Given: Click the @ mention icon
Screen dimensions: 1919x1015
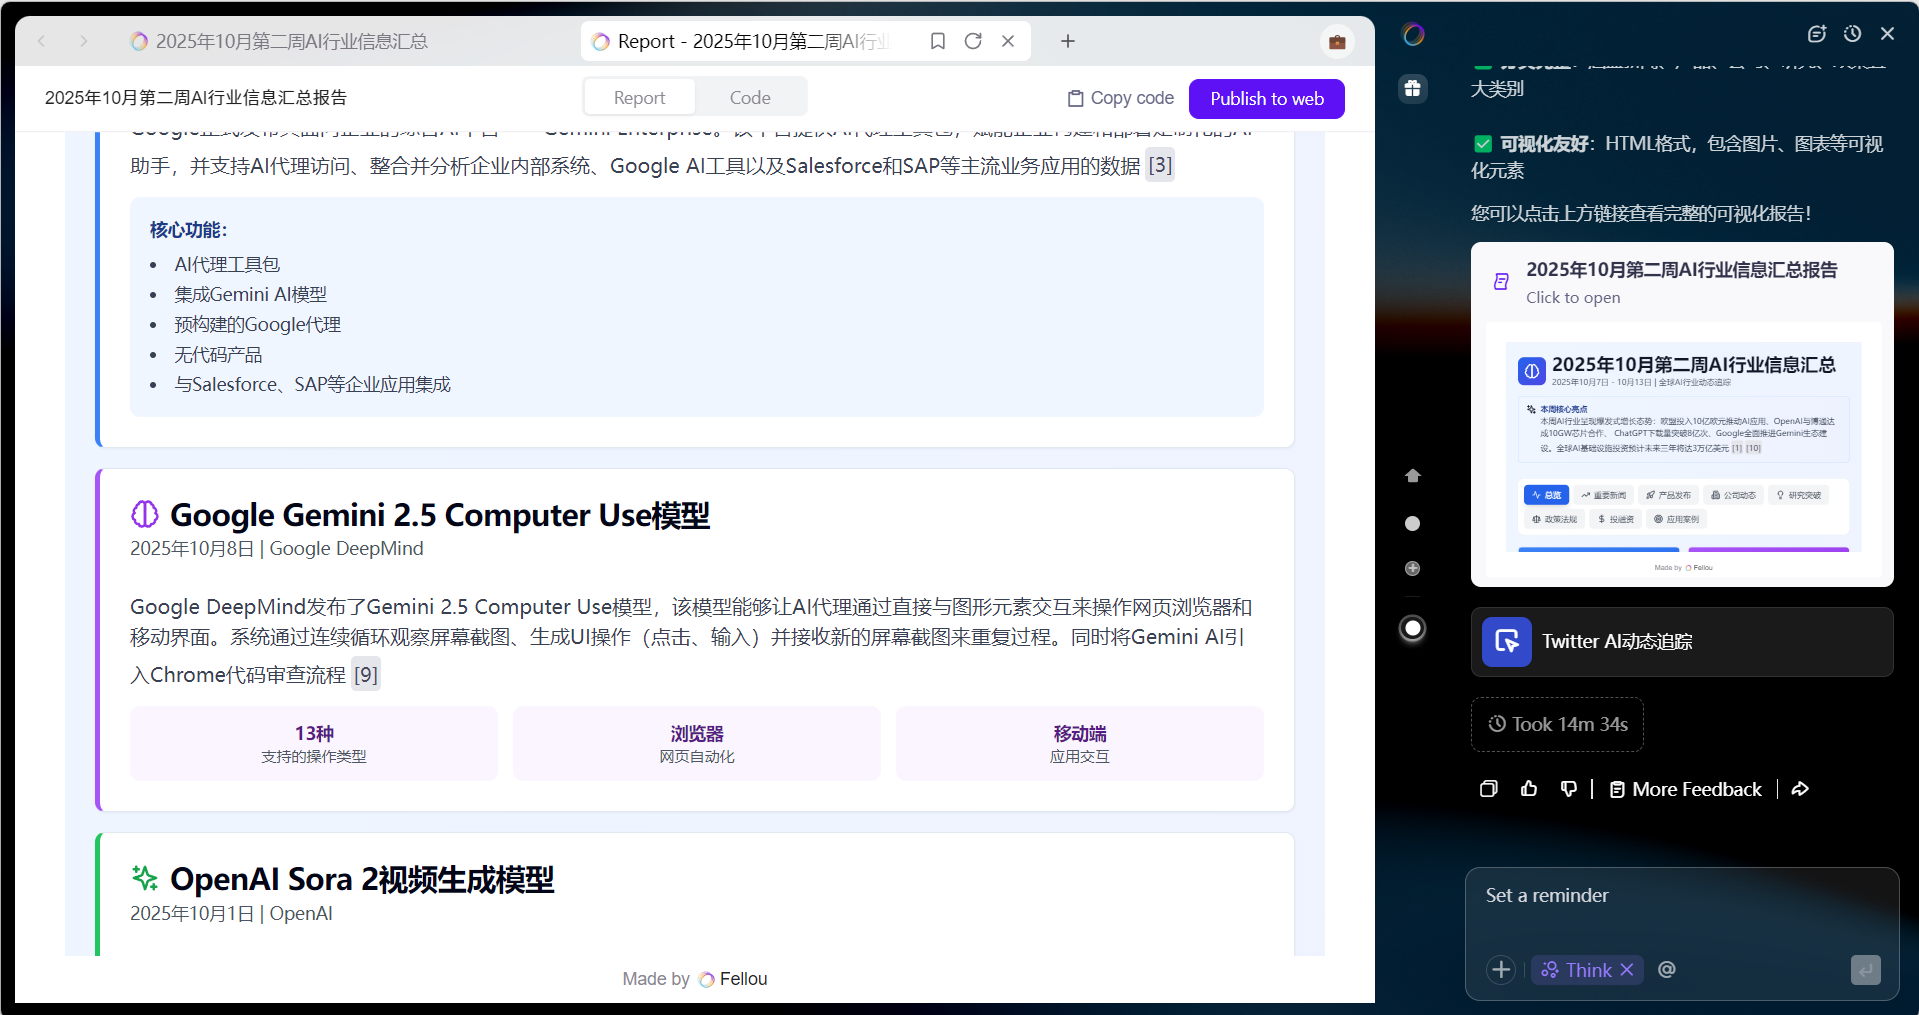Looking at the screenshot, I should click(x=1666, y=970).
